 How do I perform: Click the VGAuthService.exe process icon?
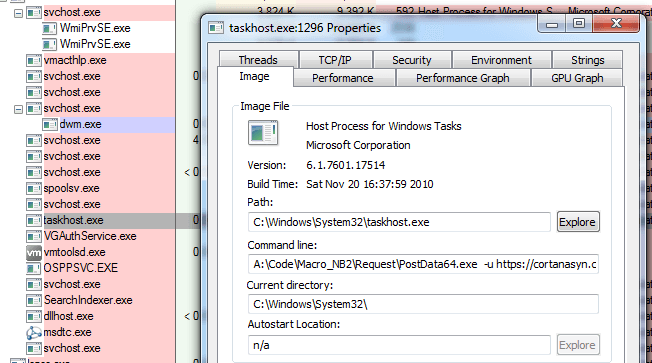coord(34,237)
